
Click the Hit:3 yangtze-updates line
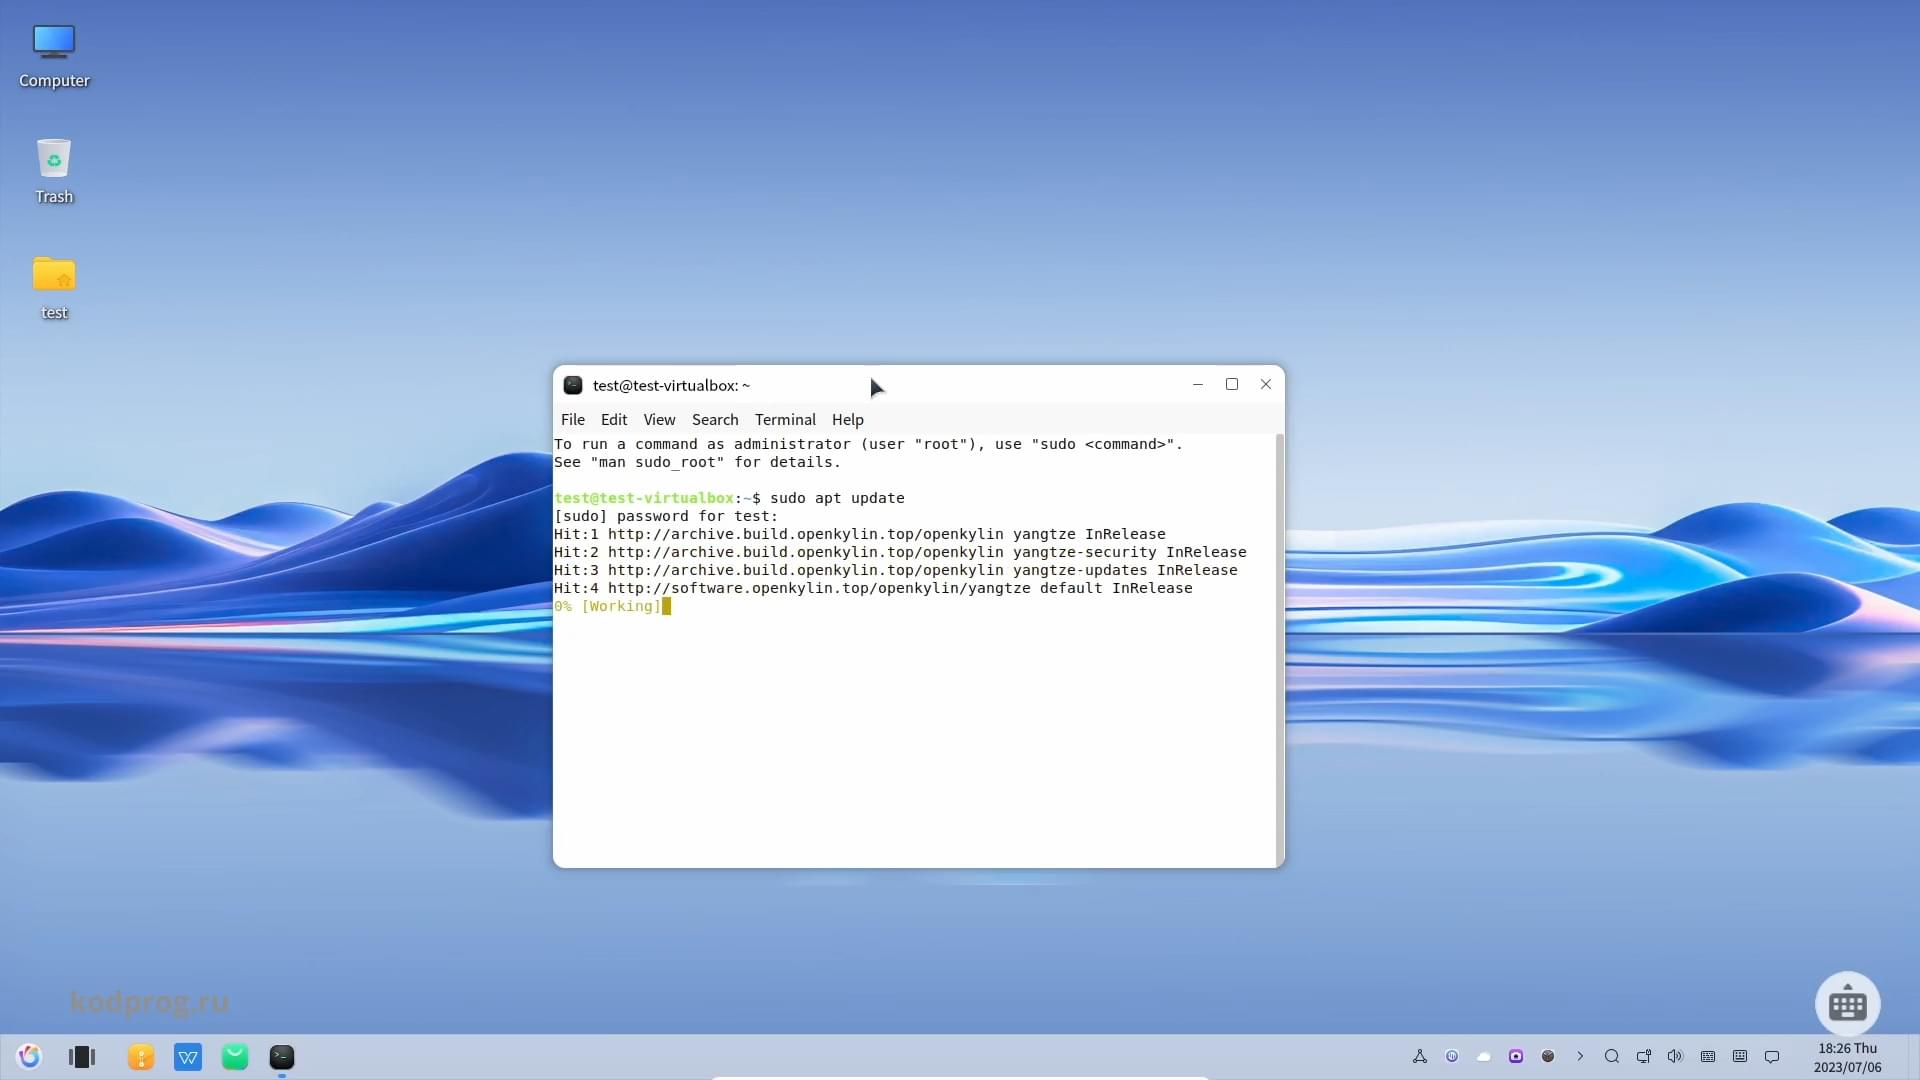point(896,570)
